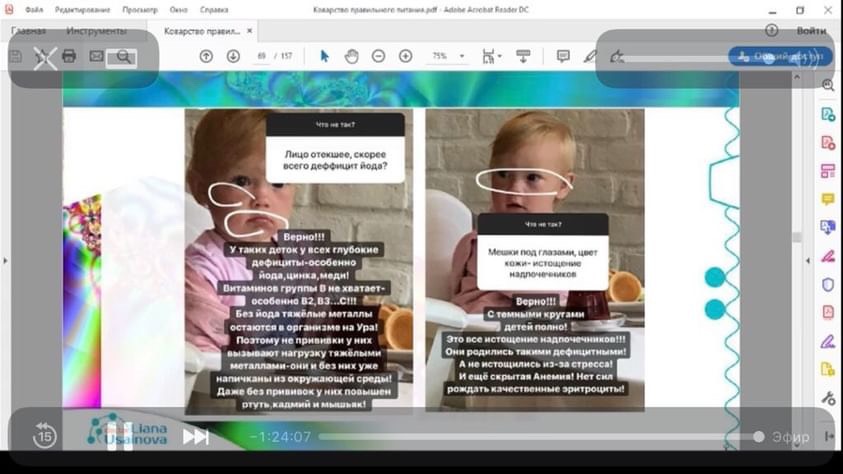This screenshot has height=474, width=843.
Task: Close the Коварство правил... document tab
Action: point(249,31)
